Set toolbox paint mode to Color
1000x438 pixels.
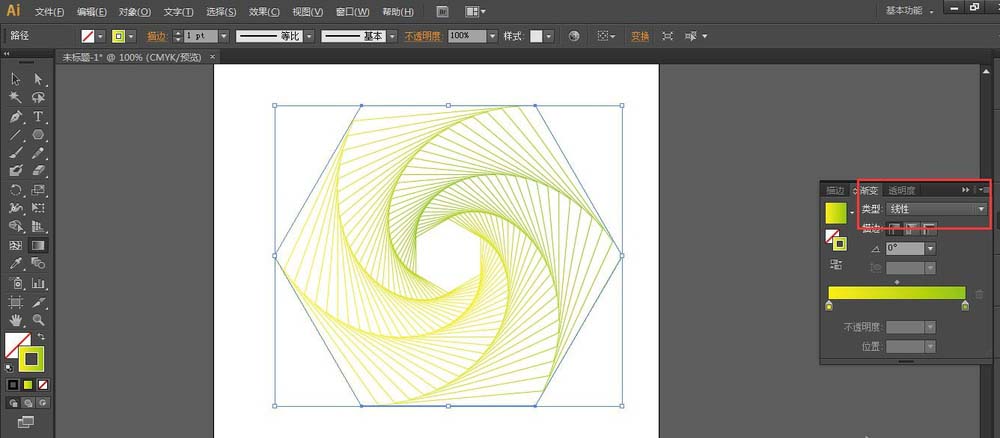pos(13,384)
